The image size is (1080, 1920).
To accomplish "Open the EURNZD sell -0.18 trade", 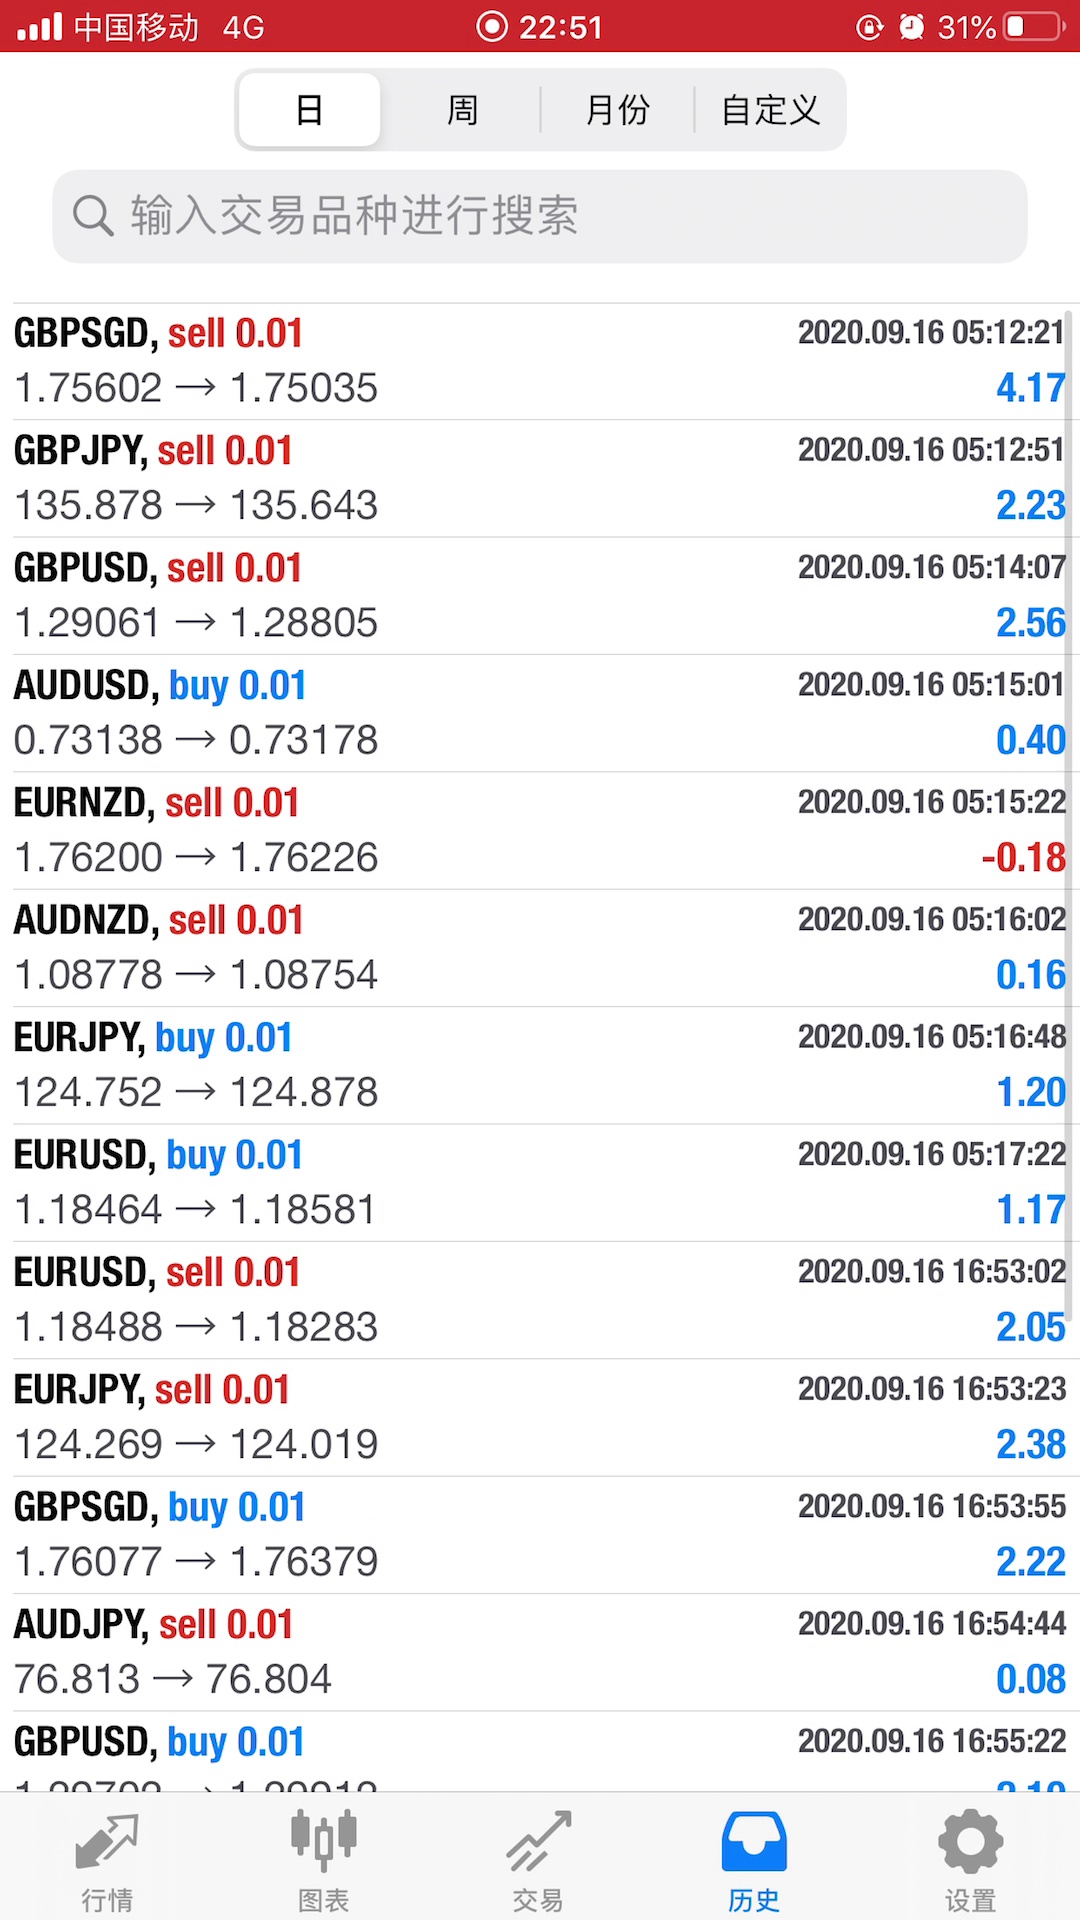I will tap(540, 831).
